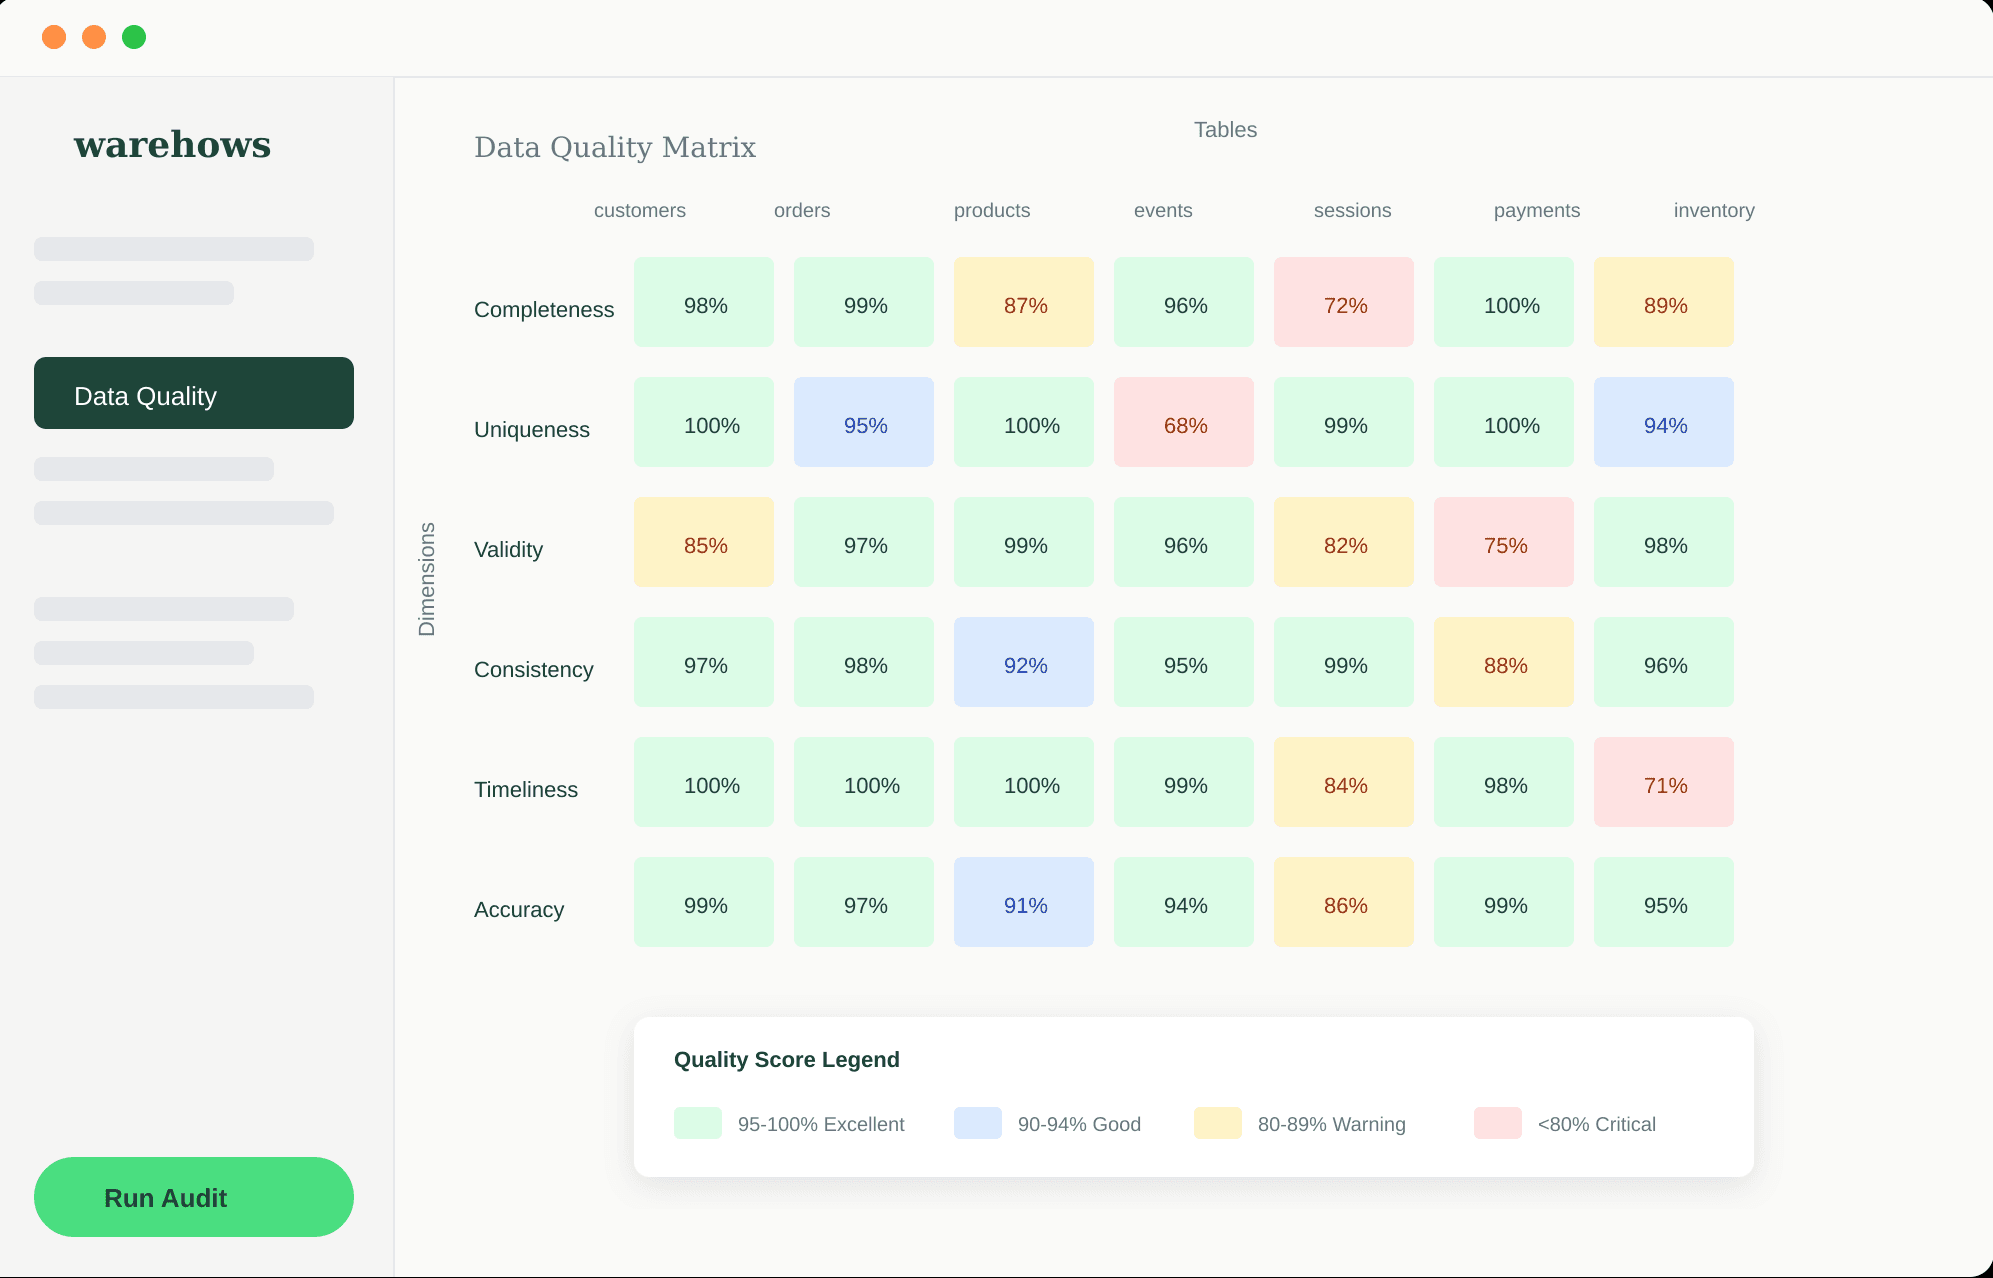Viewport: 1993px width, 1278px height.
Task: Click products Consistency 92% cell
Action: coord(1023,663)
